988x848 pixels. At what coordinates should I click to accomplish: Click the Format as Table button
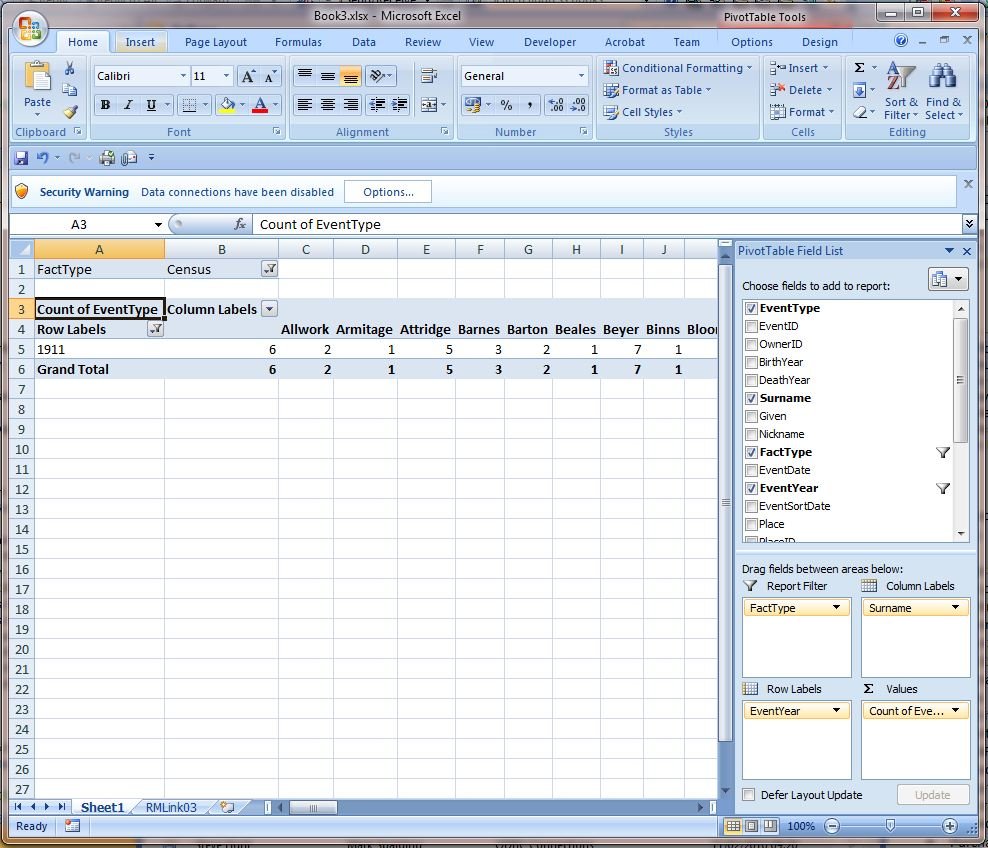pyautogui.click(x=657, y=90)
